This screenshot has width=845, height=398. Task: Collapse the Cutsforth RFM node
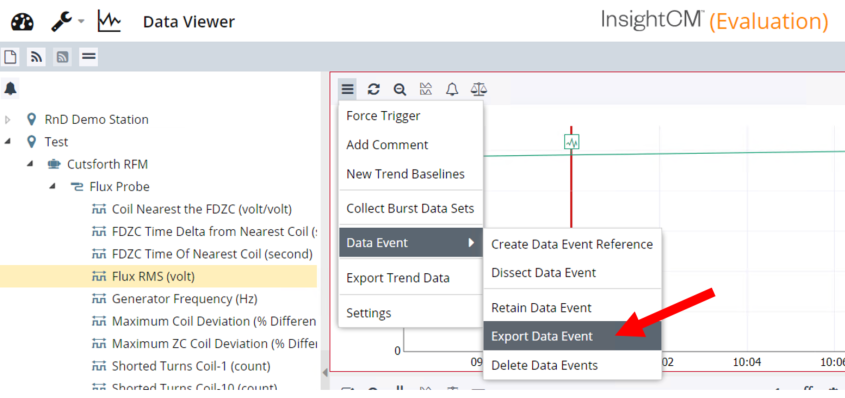click(30, 164)
